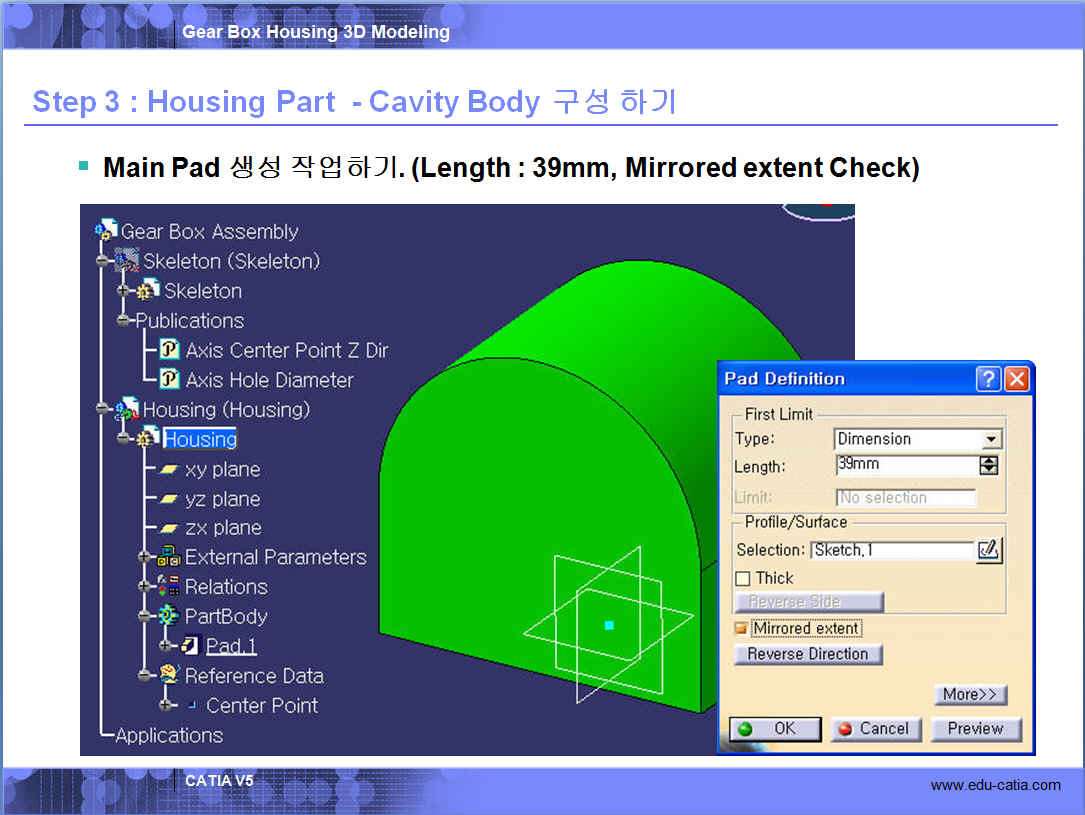Enable the Thick checkbox
The width and height of the screenshot is (1085, 815).
click(x=742, y=578)
